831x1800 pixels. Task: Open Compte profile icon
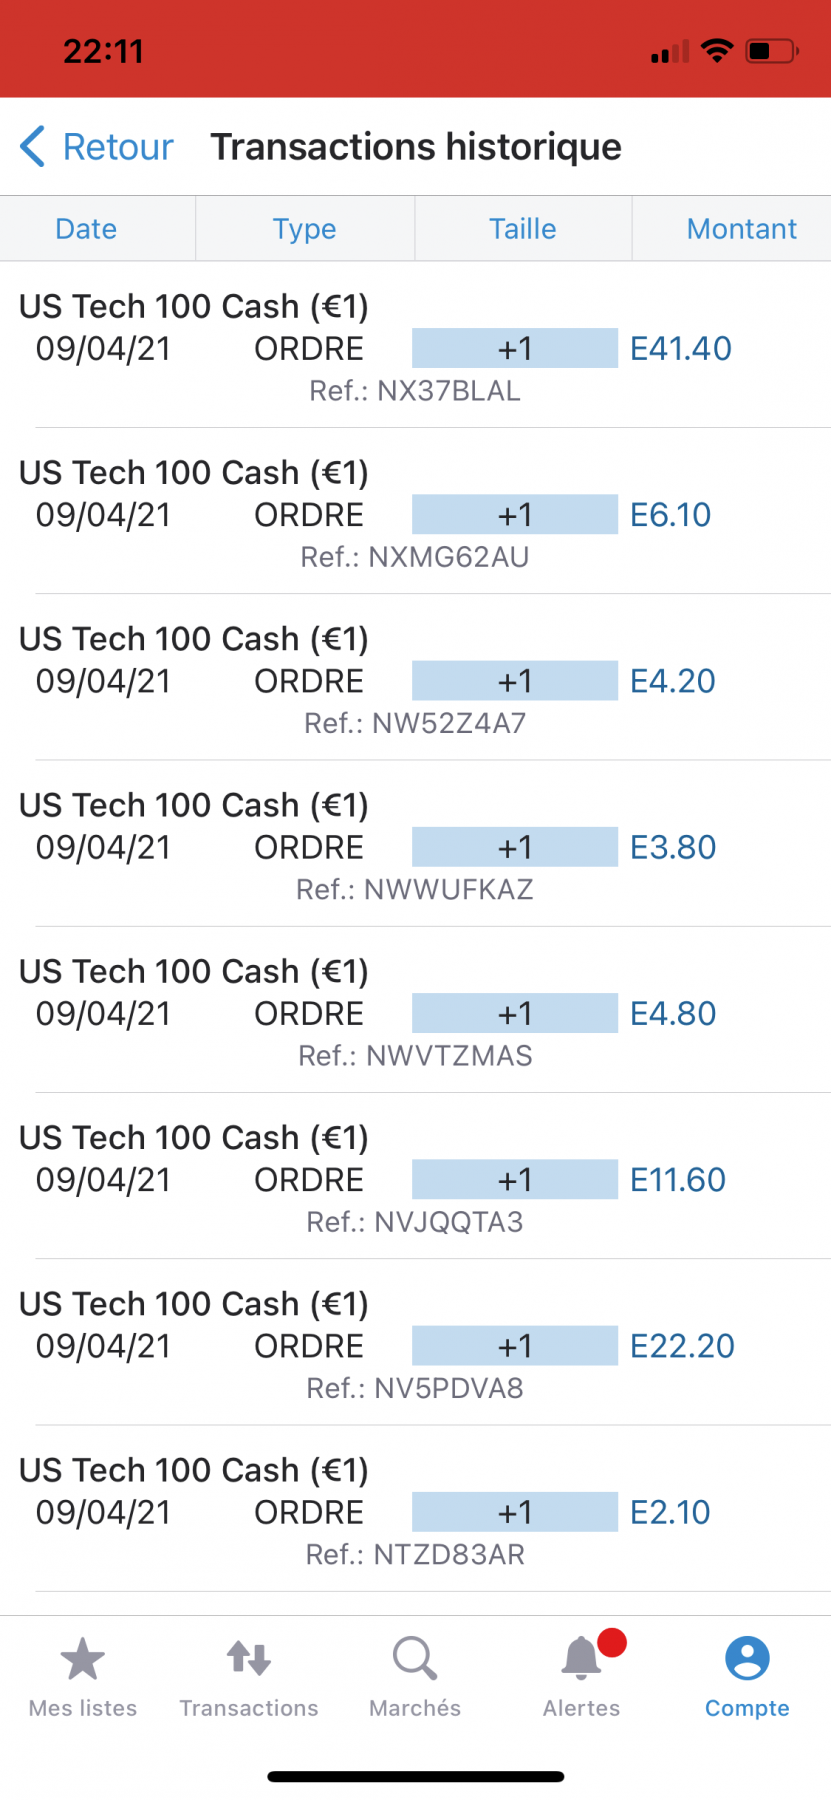coord(747,1658)
